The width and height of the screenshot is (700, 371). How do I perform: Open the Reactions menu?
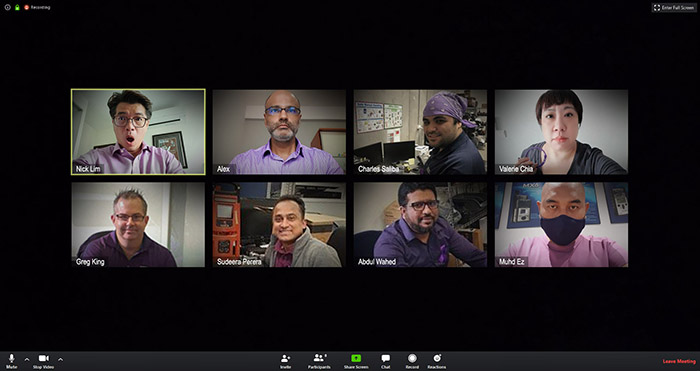(437, 361)
